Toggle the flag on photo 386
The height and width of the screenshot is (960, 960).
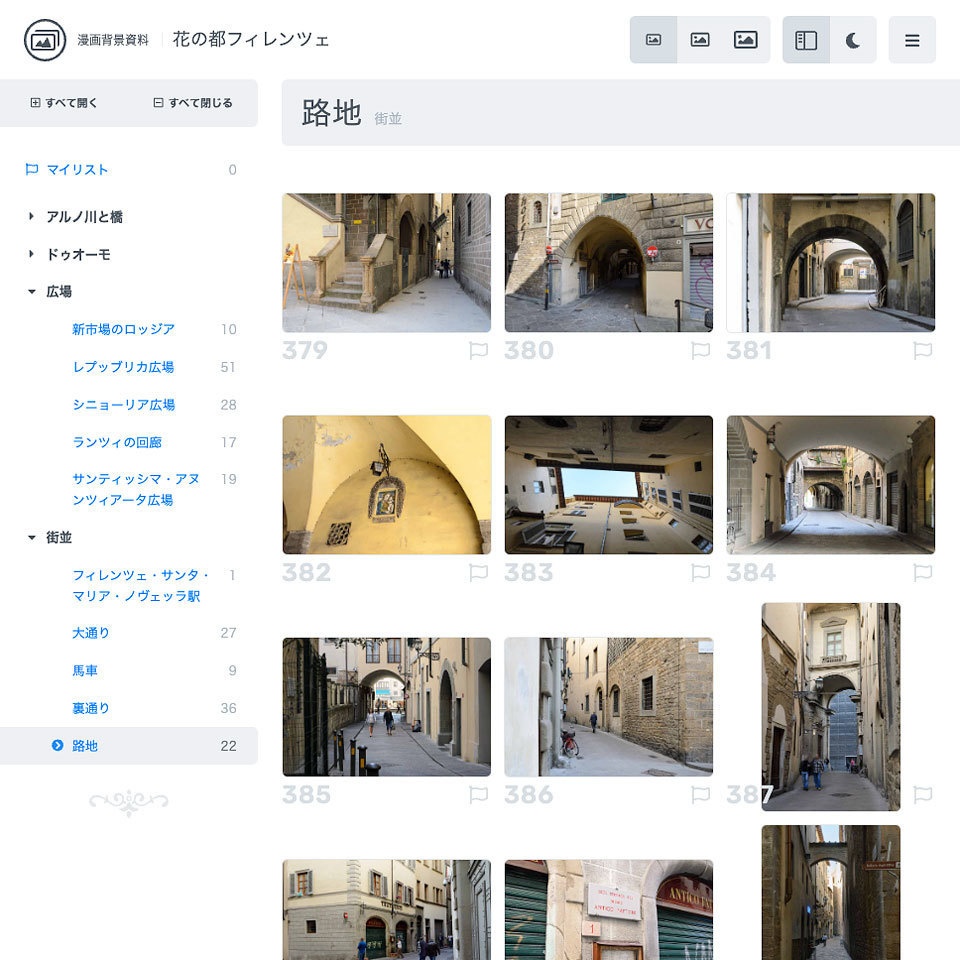pyautogui.click(x=701, y=794)
